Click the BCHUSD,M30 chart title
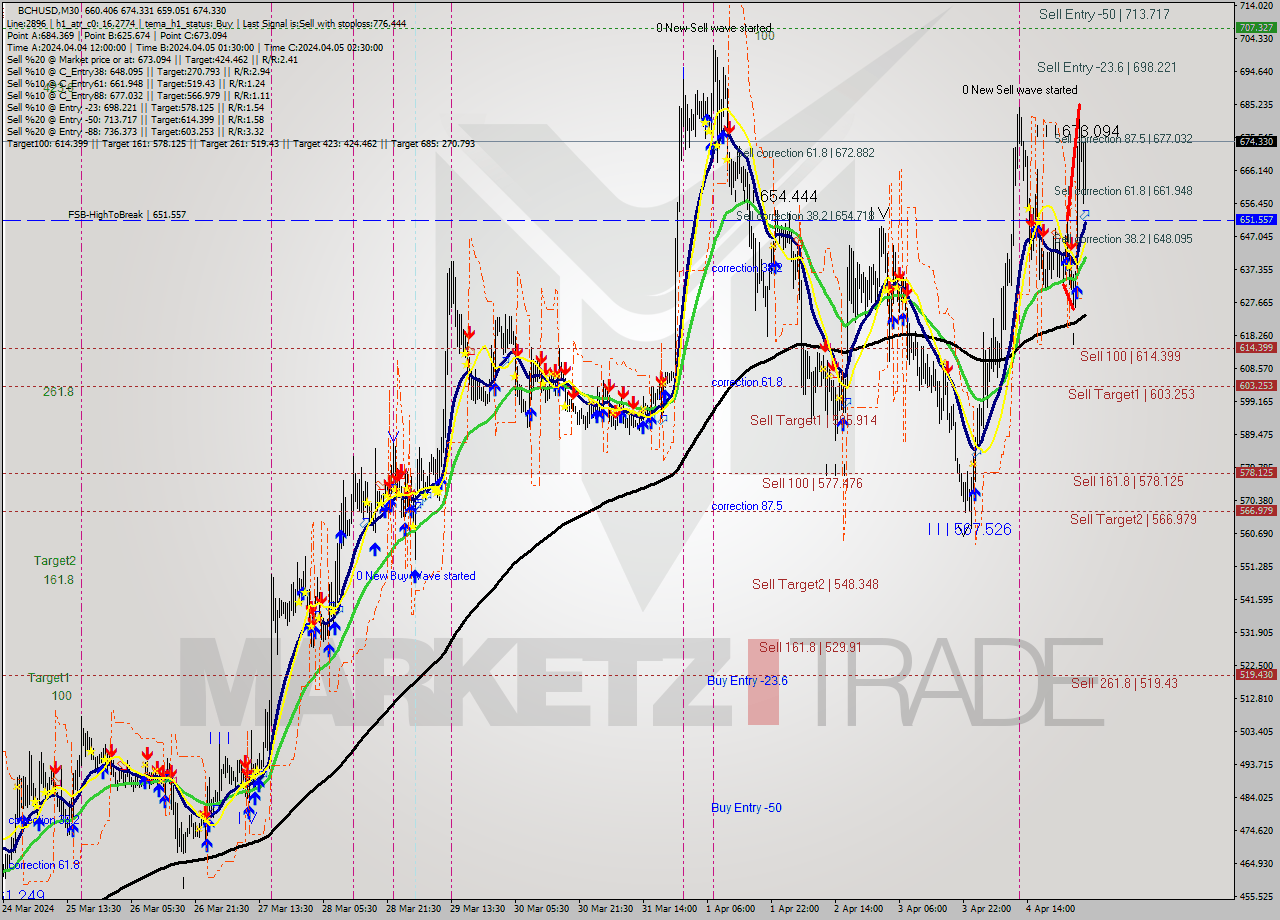This screenshot has height=920, width=1280. tap(48, 10)
